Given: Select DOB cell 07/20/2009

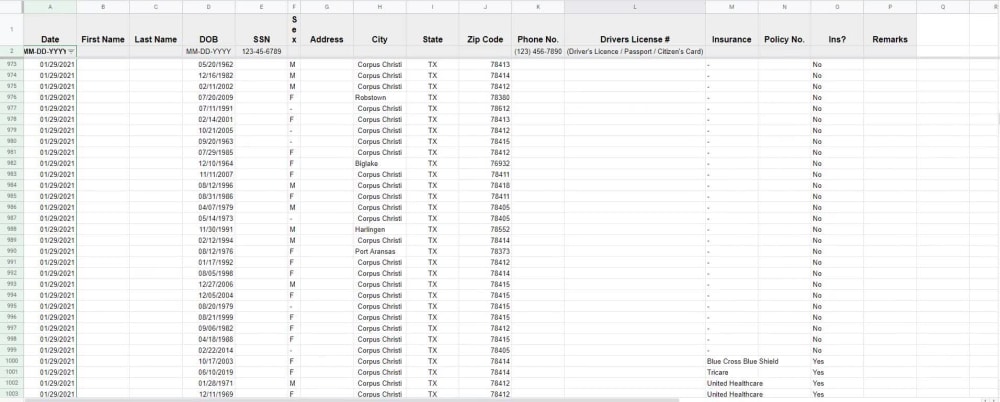Looking at the screenshot, I should pos(209,98).
